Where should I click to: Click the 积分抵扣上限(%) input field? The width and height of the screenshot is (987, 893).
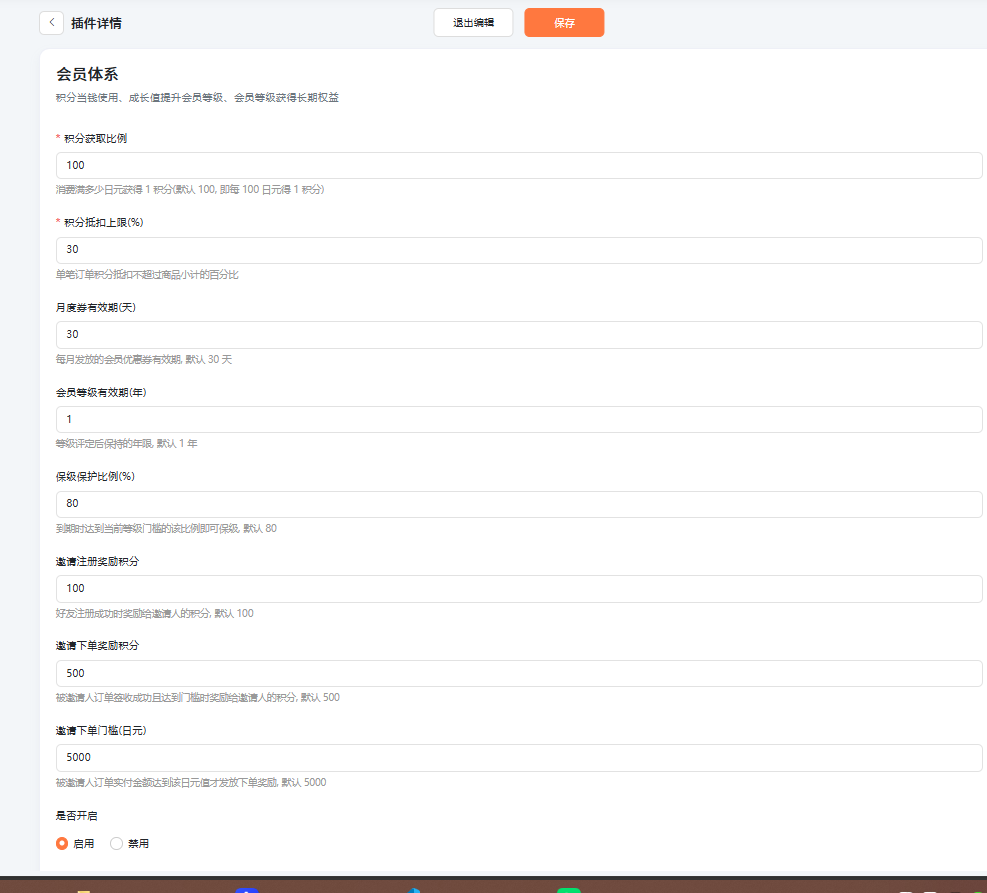[x=519, y=250]
